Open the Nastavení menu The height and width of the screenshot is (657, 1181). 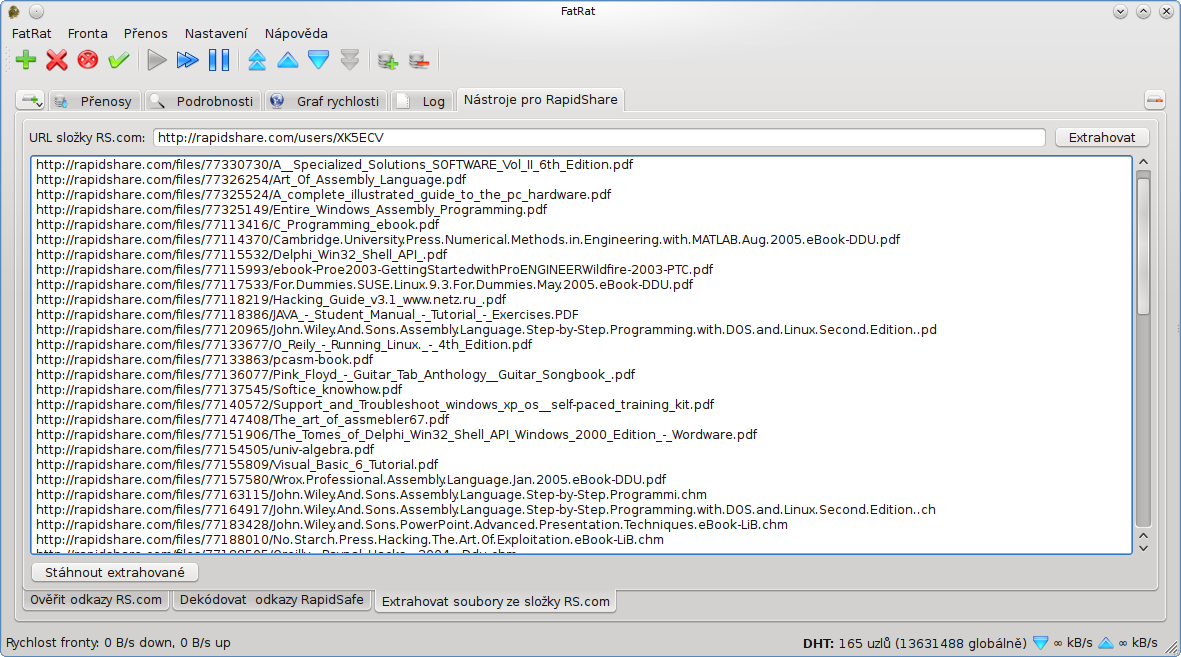(x=216, y=33)
